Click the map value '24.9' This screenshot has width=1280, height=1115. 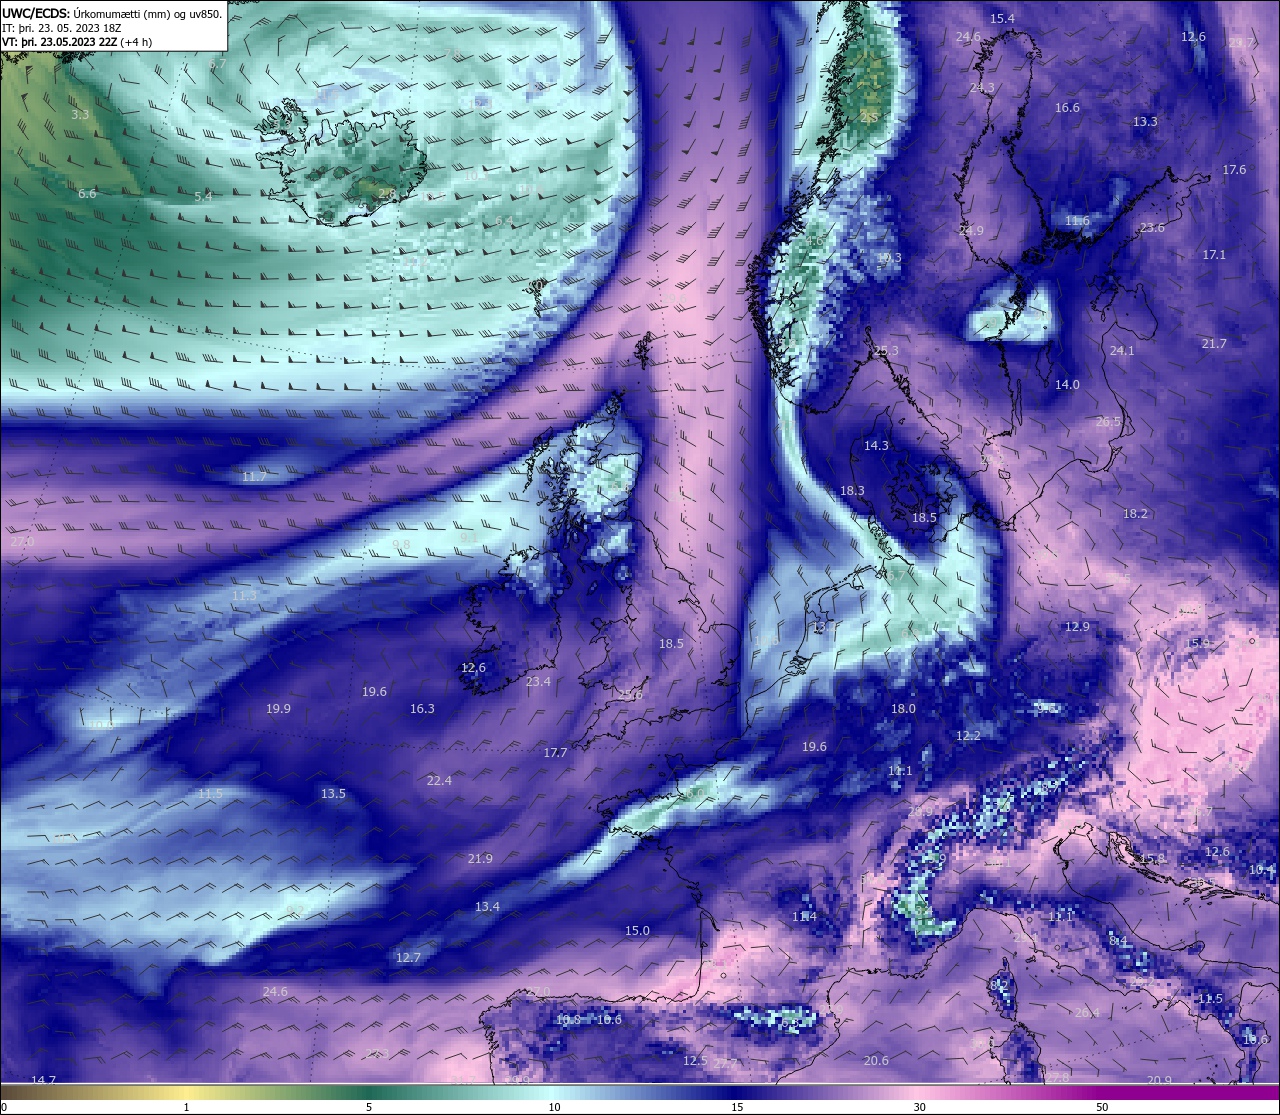coord(971,231)
